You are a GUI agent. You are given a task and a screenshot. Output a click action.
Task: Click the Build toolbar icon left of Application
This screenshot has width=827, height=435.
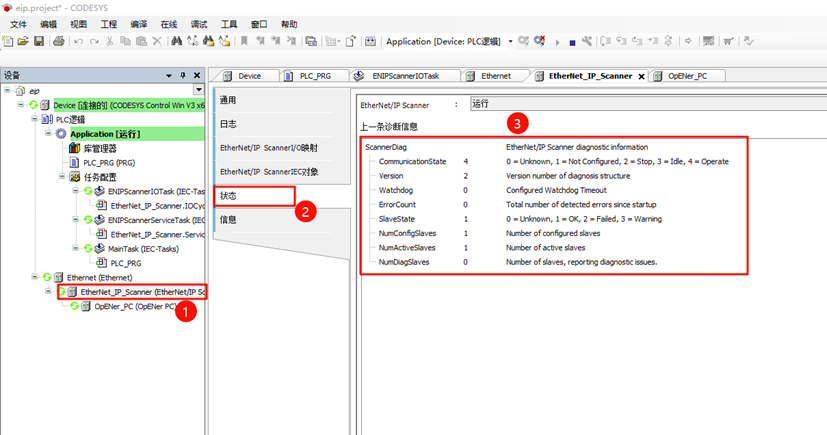[370, 41]
